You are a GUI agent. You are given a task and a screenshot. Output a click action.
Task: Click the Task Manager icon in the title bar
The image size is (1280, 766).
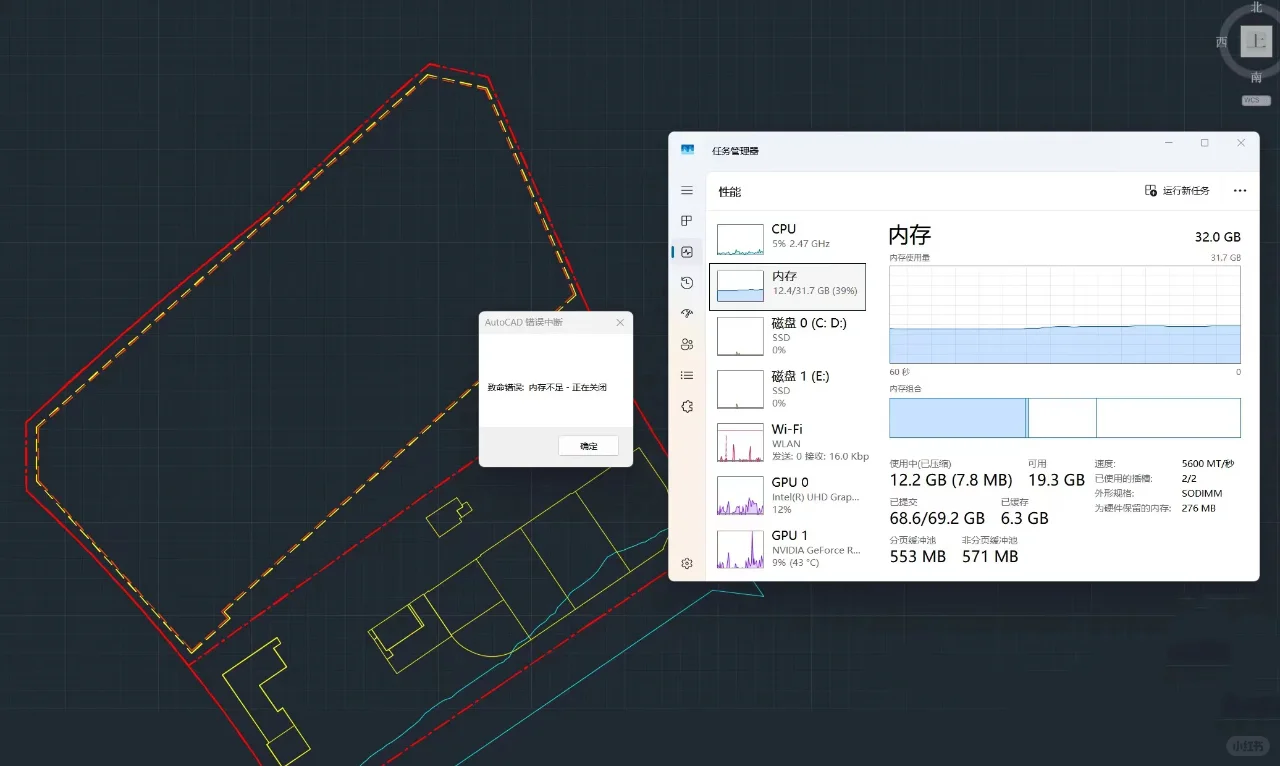[687, 148]
